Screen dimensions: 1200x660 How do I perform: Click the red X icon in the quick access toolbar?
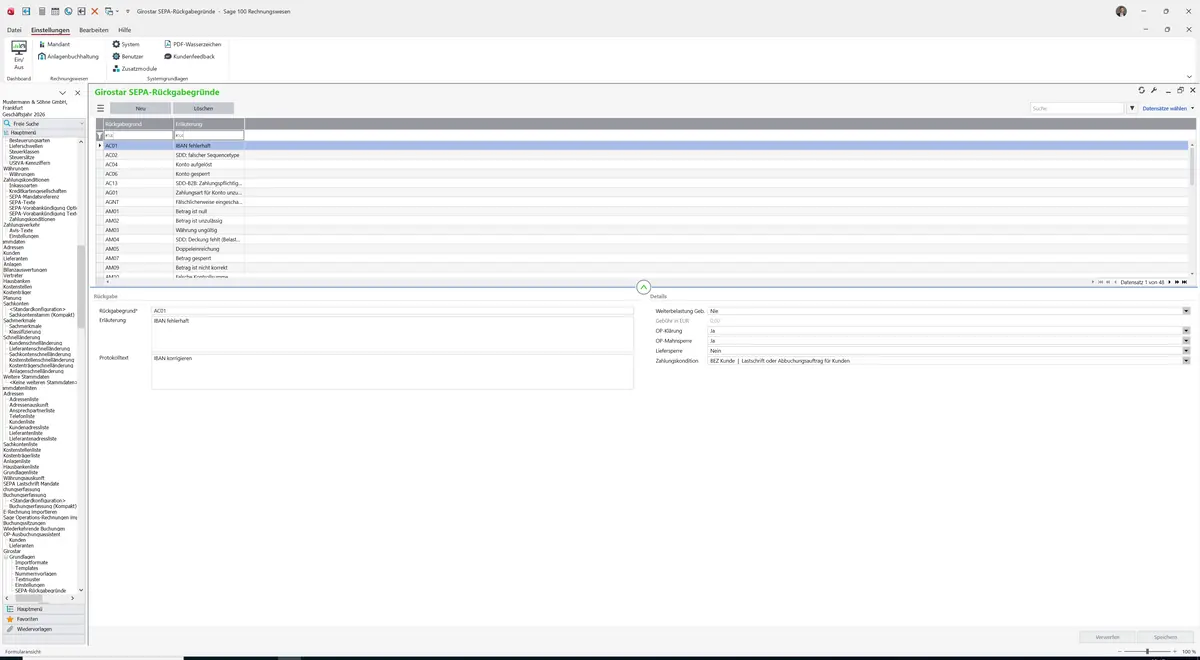pos(95,11)
